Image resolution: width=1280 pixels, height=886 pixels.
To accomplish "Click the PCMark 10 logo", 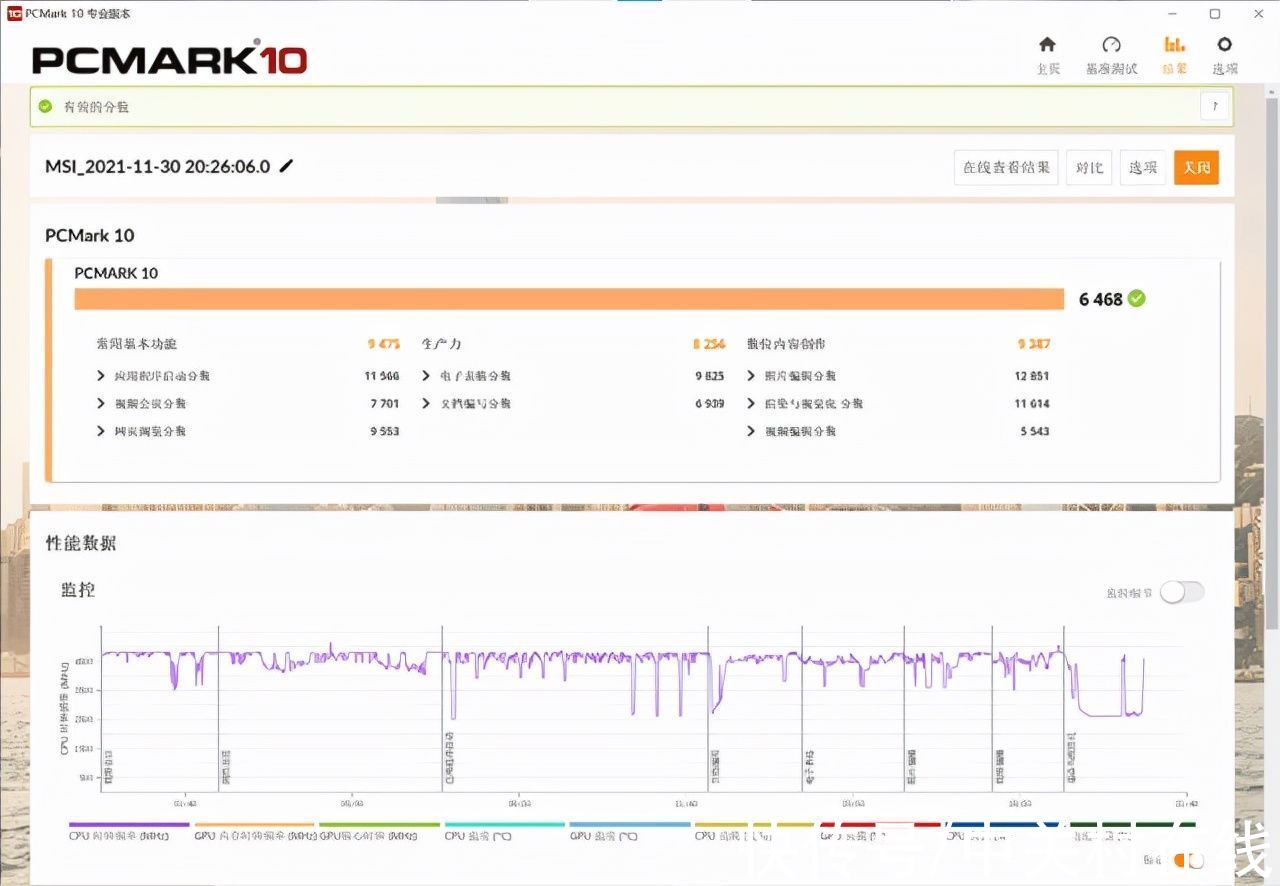I will pyautogui.click(x=169, y=60).
